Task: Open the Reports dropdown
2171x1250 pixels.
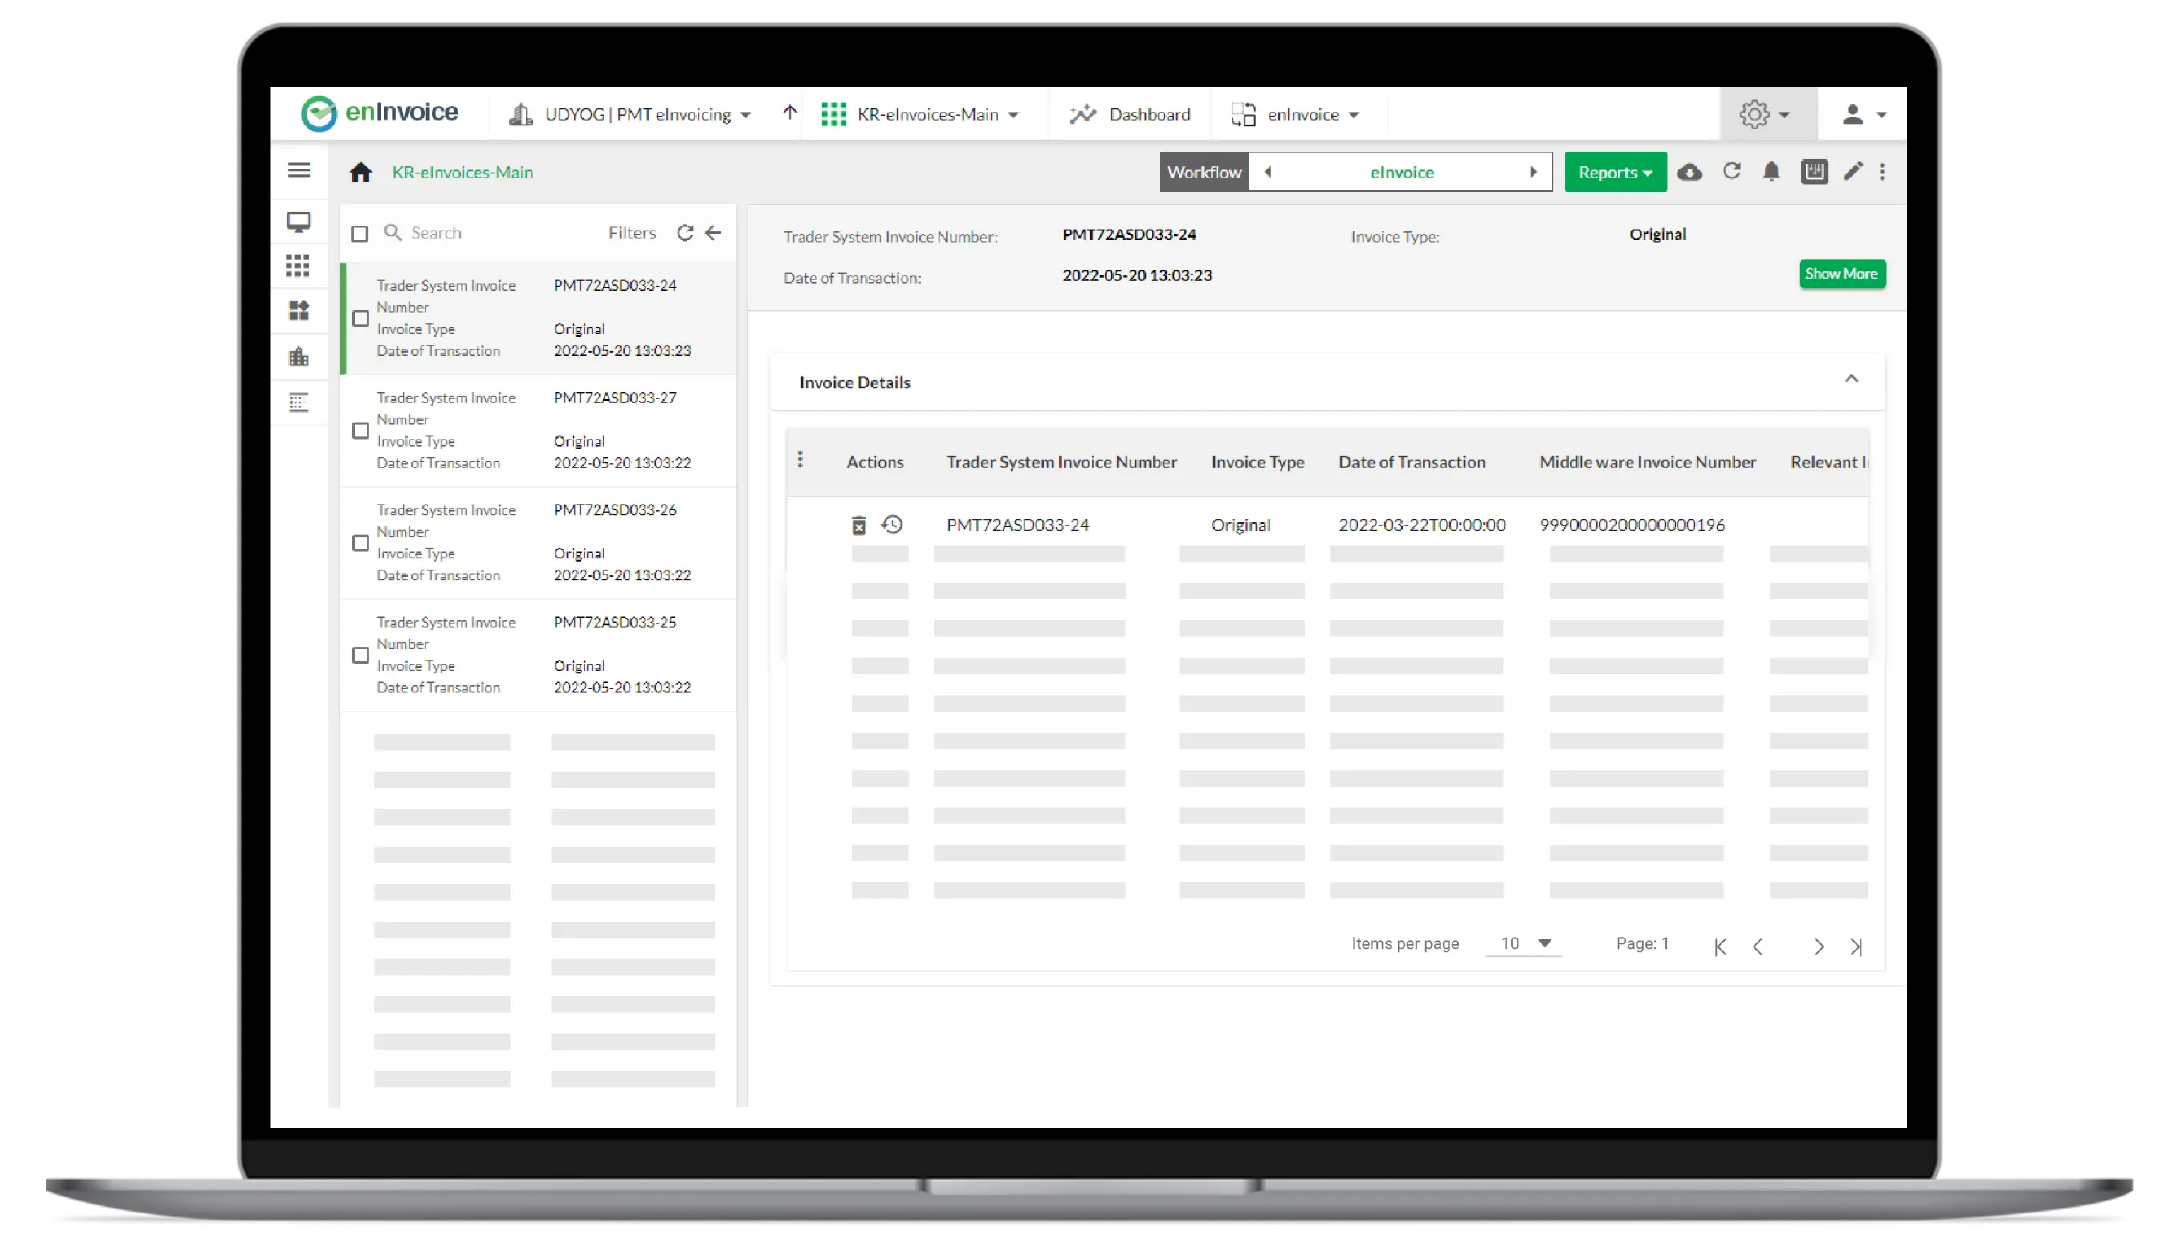Action: (x=1614, y=171)
